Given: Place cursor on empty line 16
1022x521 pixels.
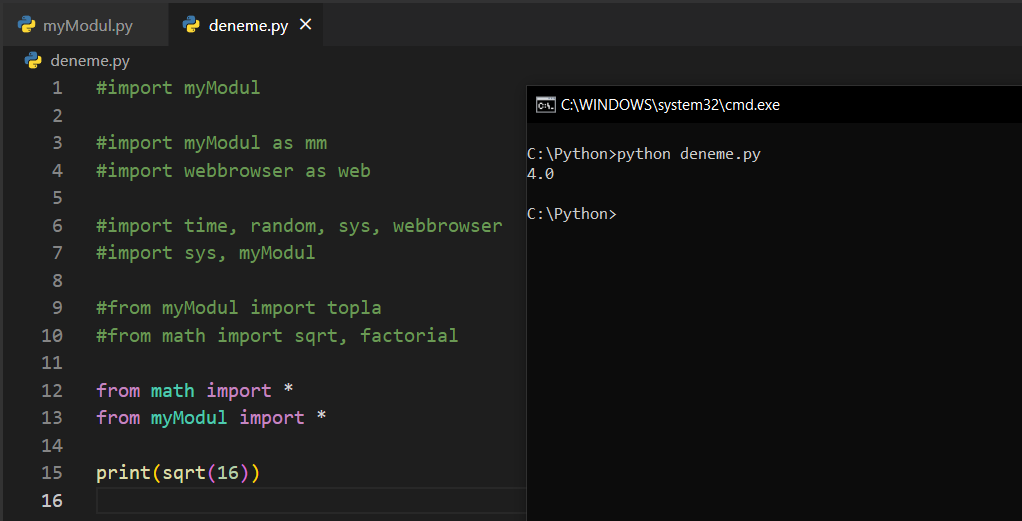Looking at the screenshot, I should [300, 500].
